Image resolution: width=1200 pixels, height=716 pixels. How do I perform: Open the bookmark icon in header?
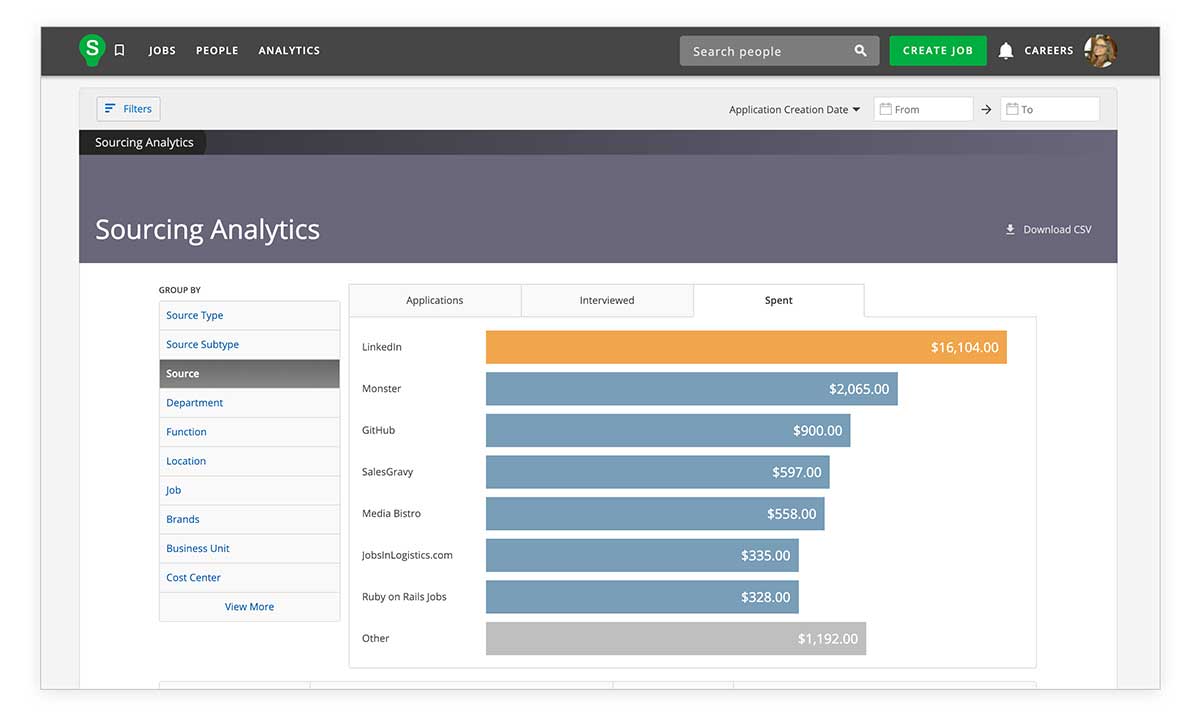(x=119, y=50)
